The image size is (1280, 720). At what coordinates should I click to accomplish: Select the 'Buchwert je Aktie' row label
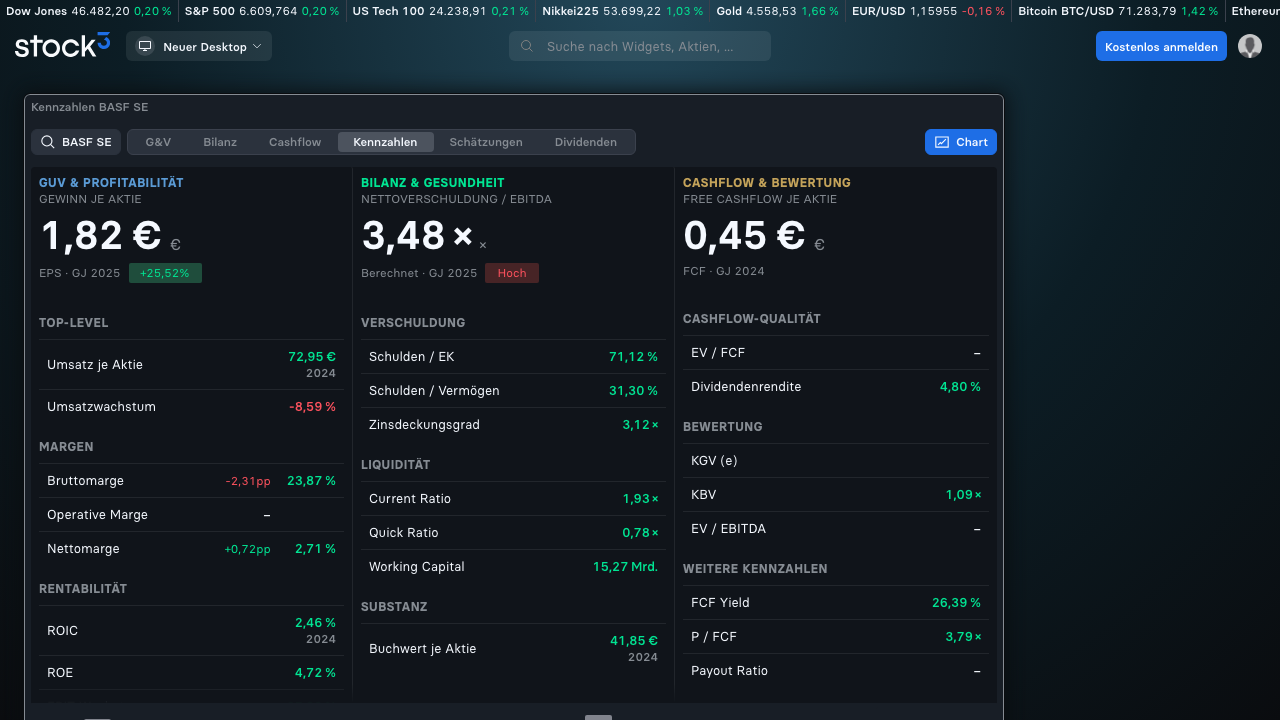coord(423,649)
